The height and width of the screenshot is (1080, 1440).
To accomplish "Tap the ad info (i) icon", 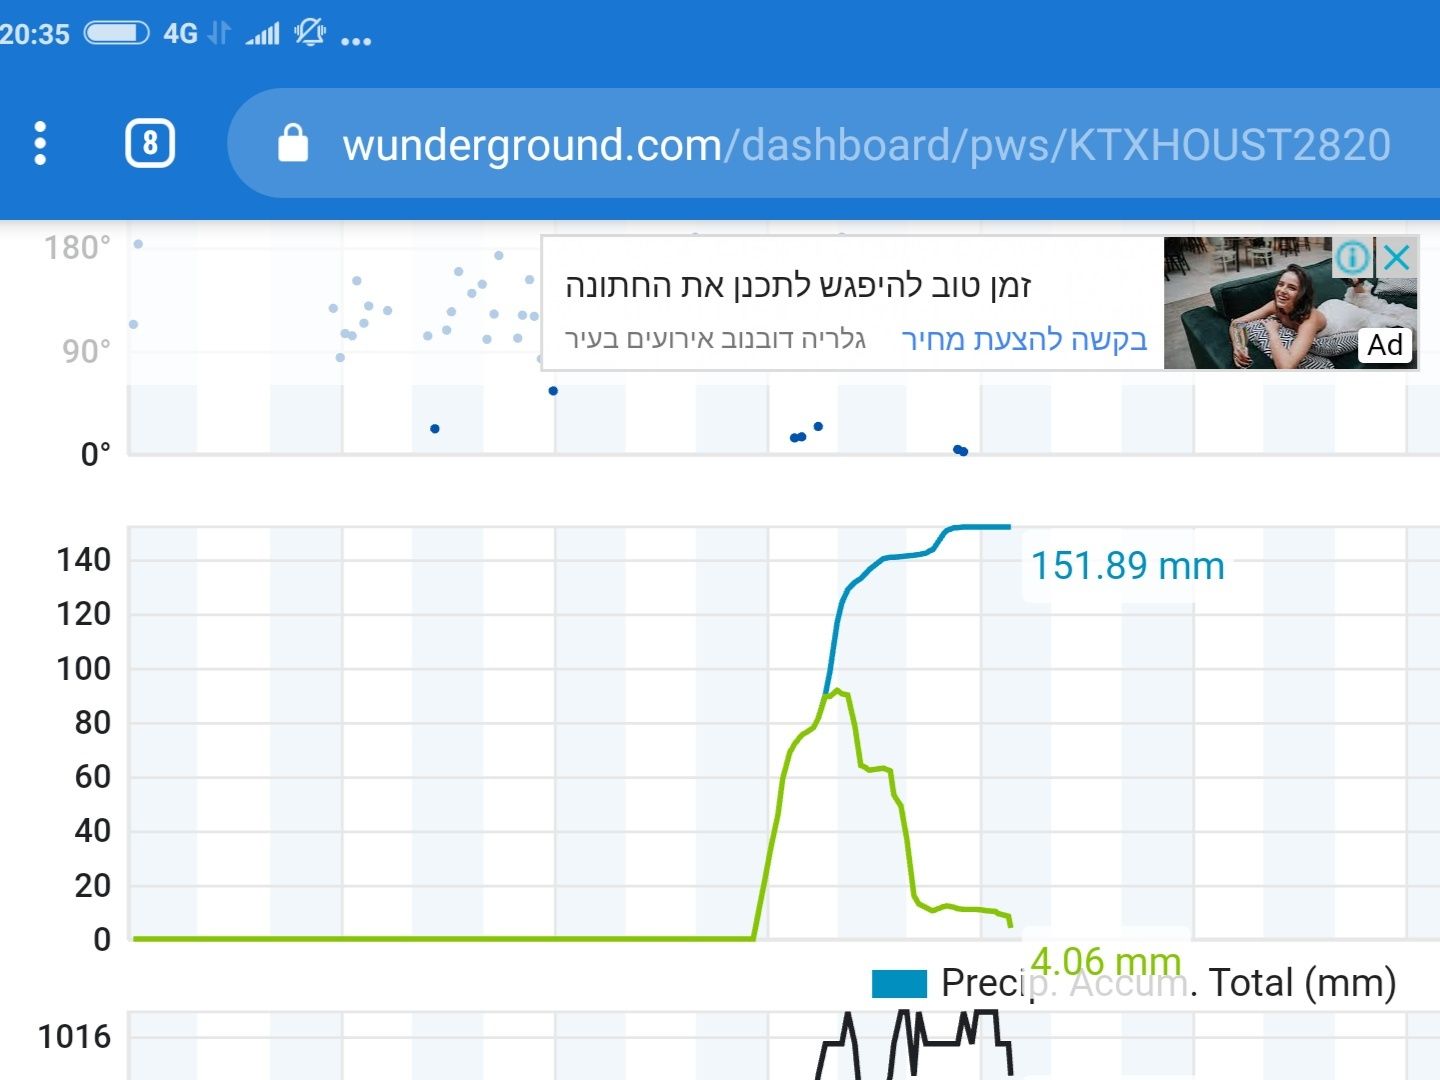I will click(x=1352, y=257).
